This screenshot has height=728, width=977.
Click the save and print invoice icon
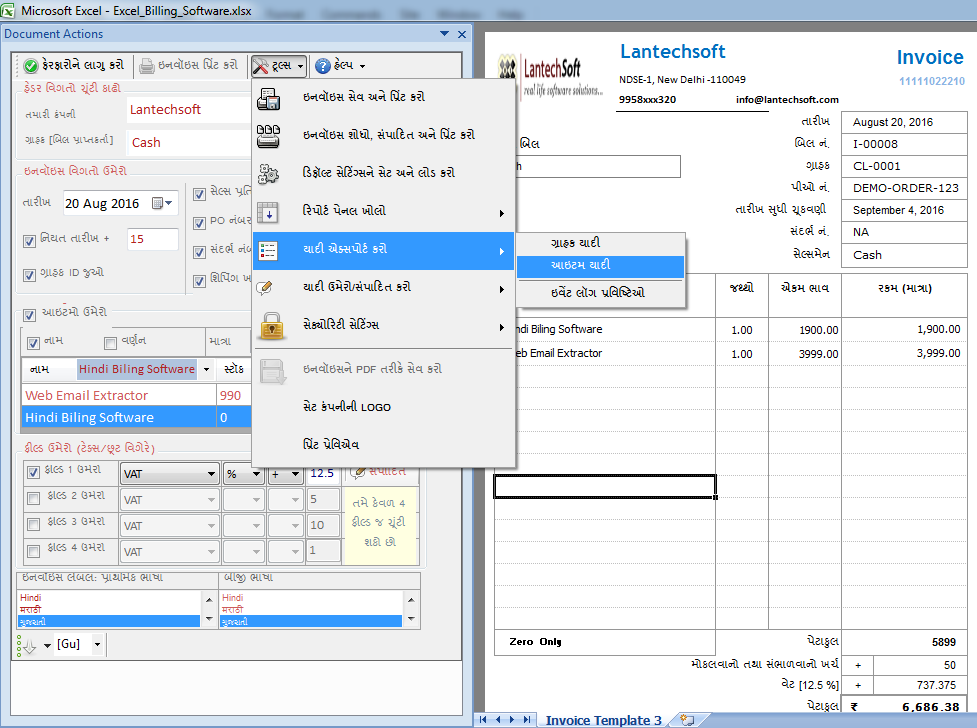[x=269, y=98]
